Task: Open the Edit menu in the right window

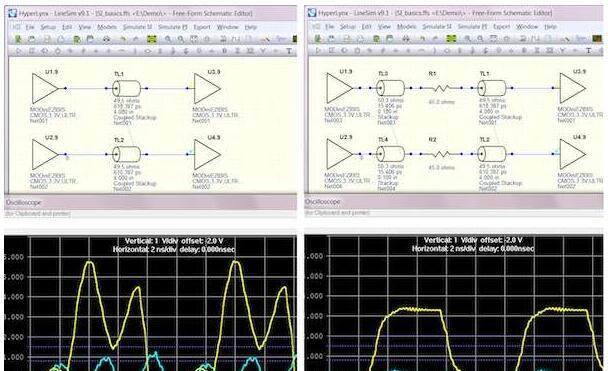Action: click(x=366, y=27)
